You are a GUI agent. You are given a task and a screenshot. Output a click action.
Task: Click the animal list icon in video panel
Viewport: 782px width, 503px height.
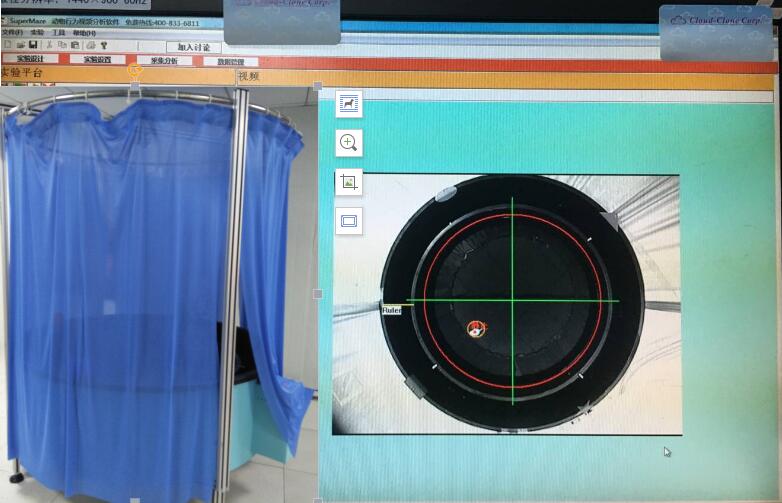pos(349,104)
